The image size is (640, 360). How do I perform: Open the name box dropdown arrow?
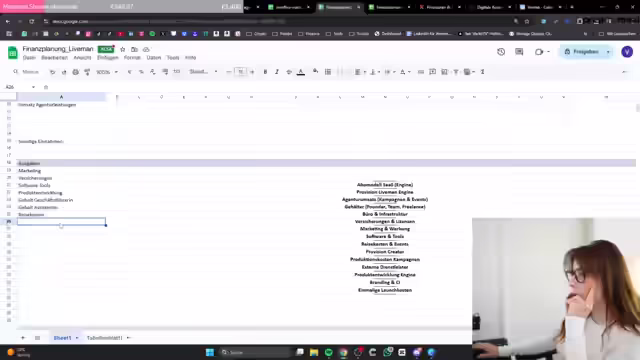pyautogui.click(x=33, y=87)
